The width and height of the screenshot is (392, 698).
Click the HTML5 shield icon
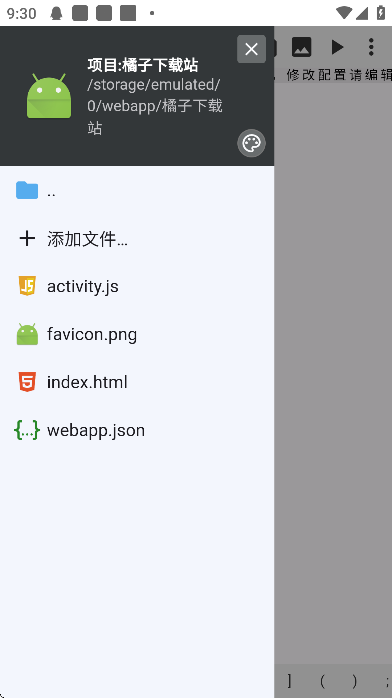coord(27,382)
